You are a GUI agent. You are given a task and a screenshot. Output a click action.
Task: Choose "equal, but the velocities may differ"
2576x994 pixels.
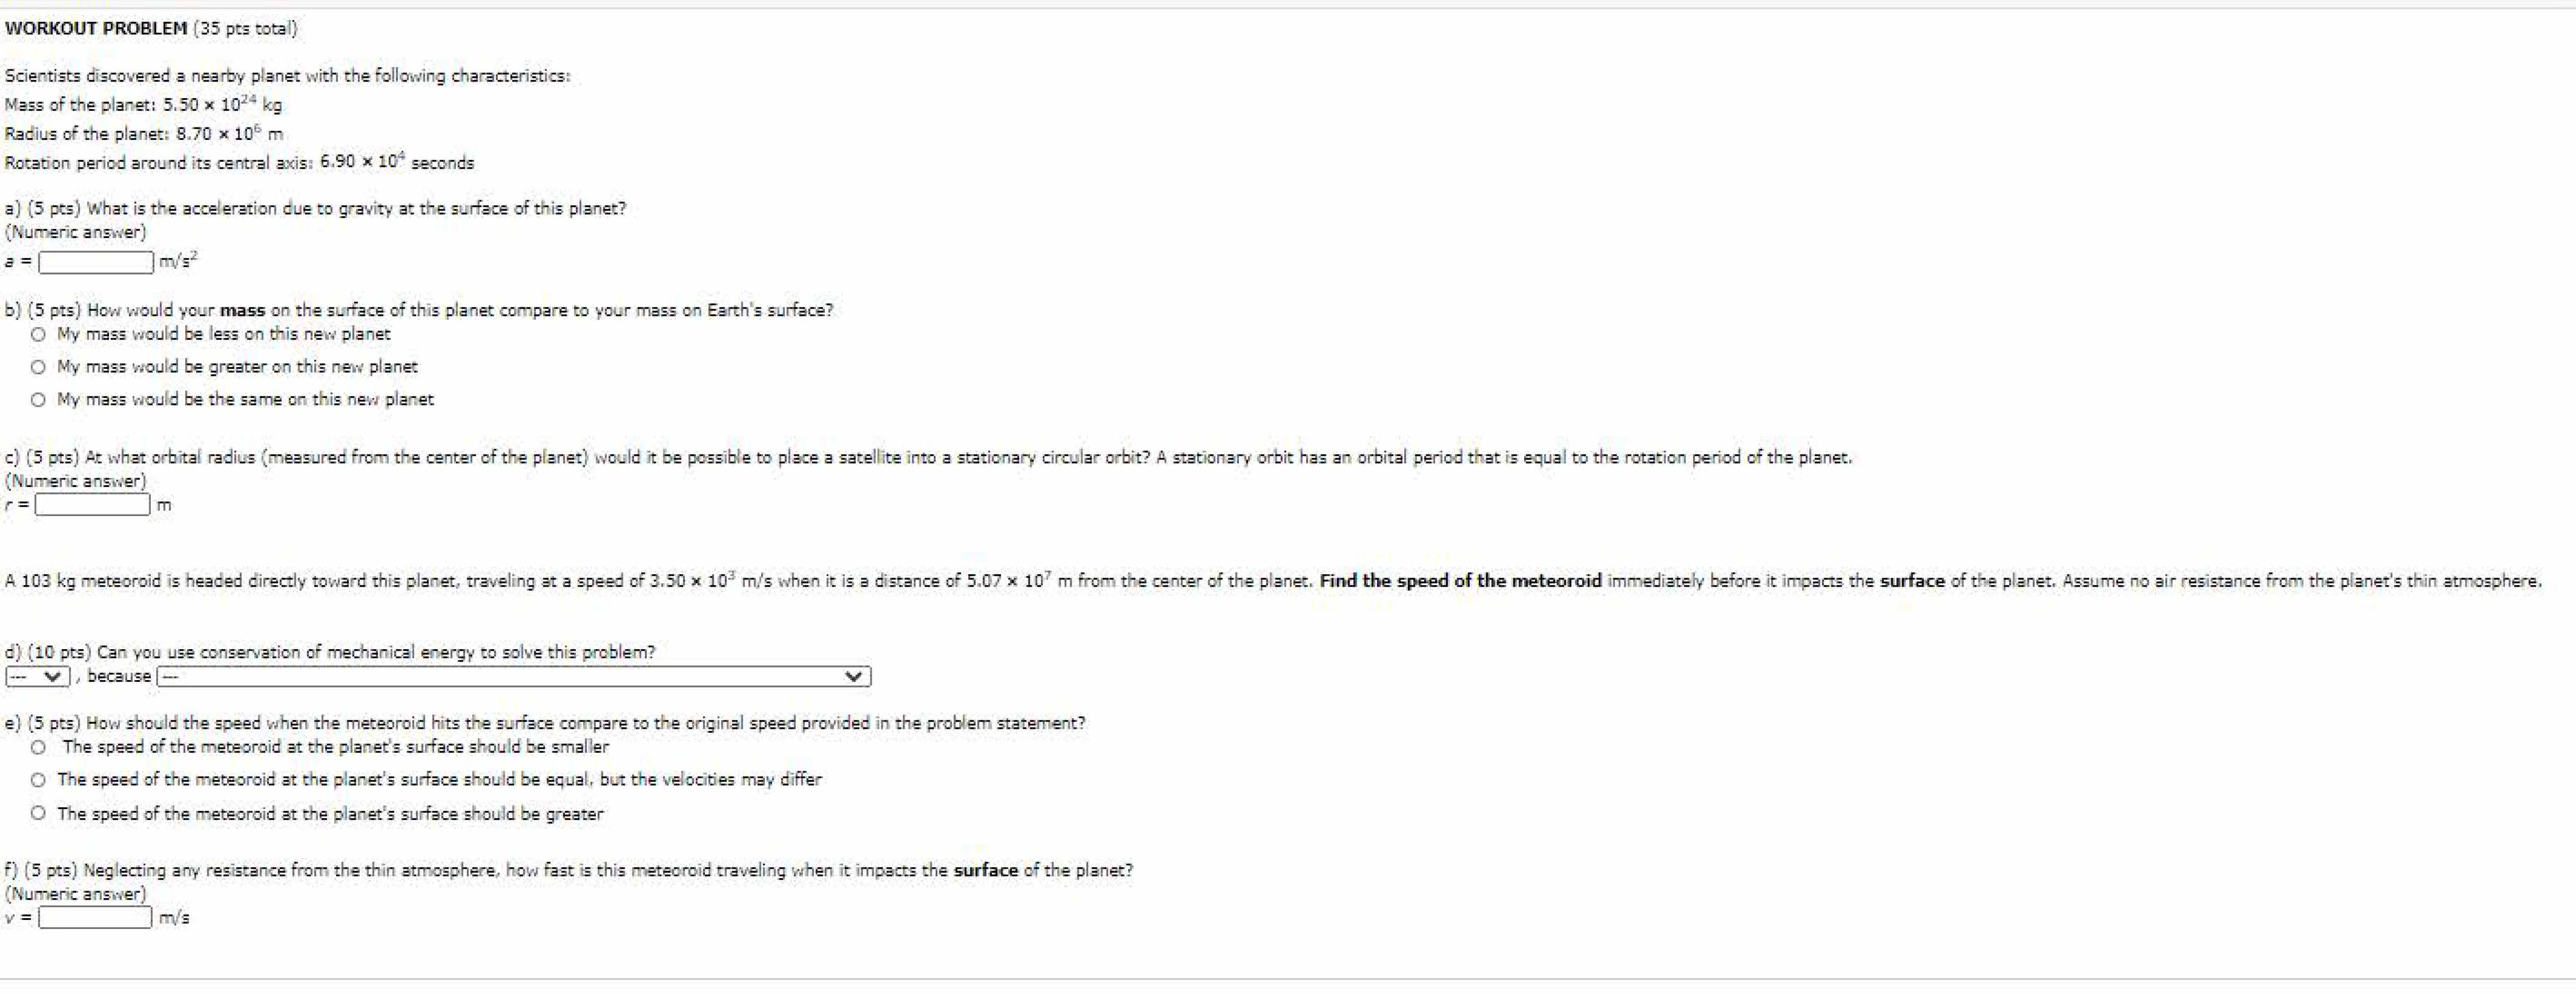[x=38, y=780]
